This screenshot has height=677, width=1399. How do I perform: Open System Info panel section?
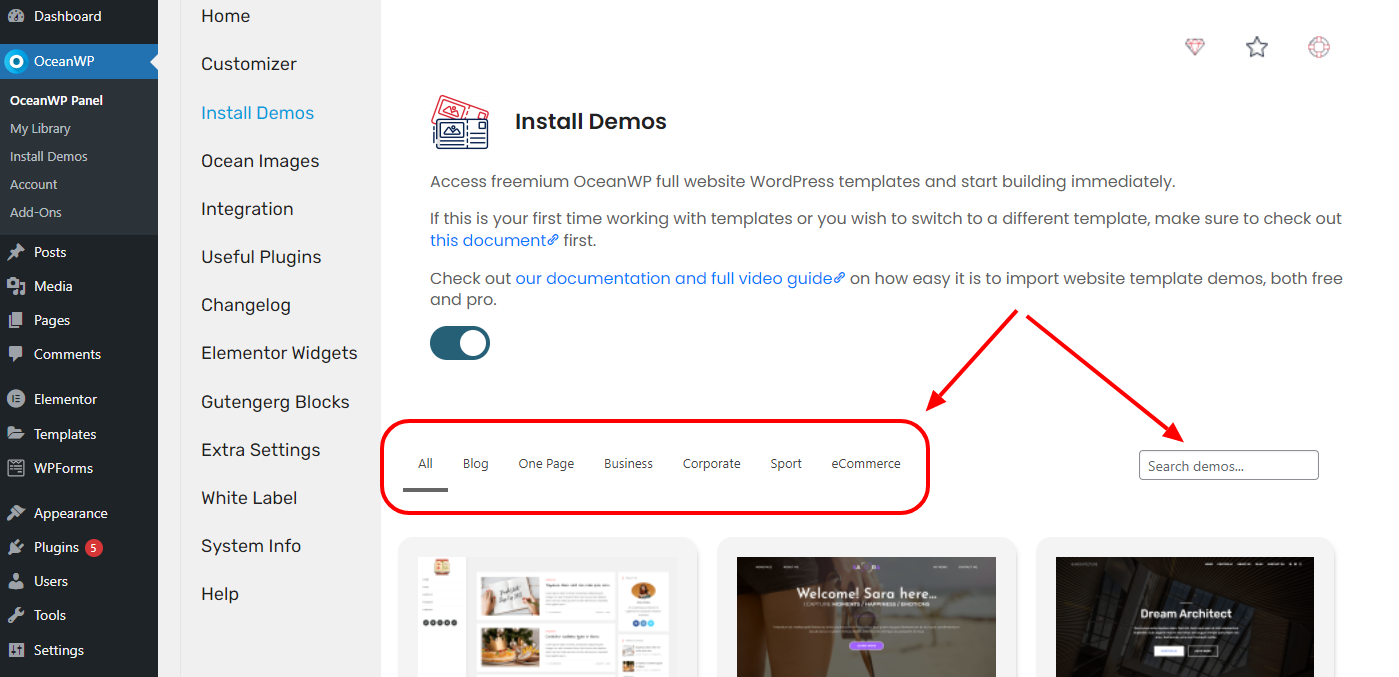point(251,546)
